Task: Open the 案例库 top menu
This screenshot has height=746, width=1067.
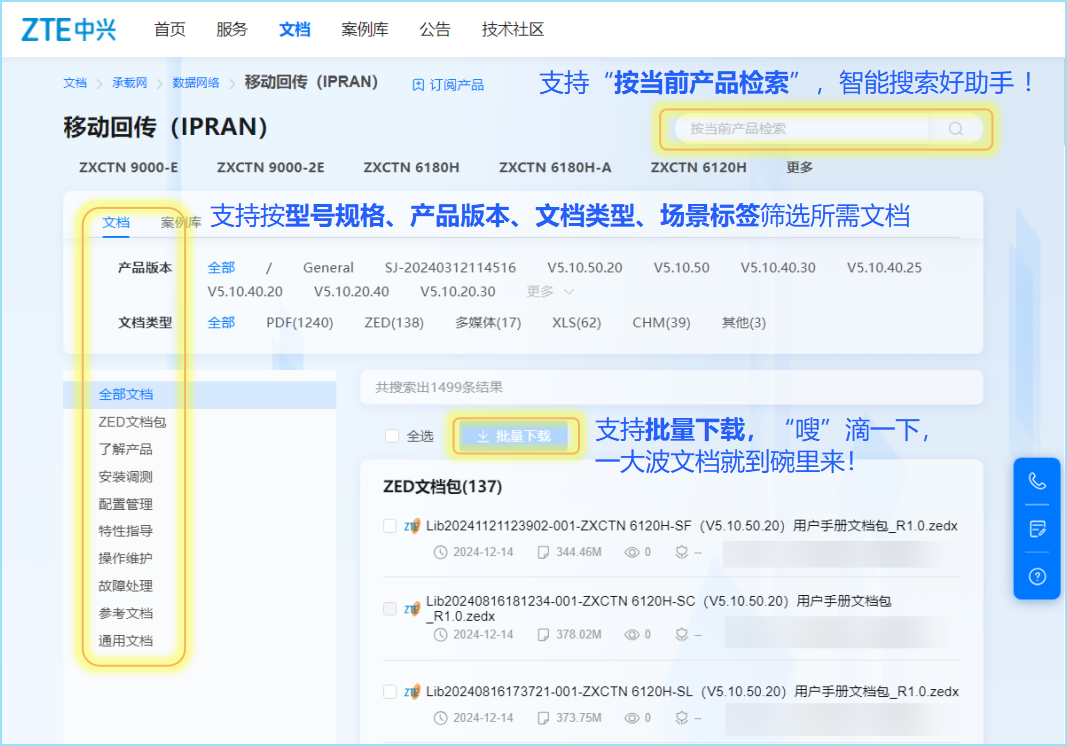Action: tap(365, 29)
